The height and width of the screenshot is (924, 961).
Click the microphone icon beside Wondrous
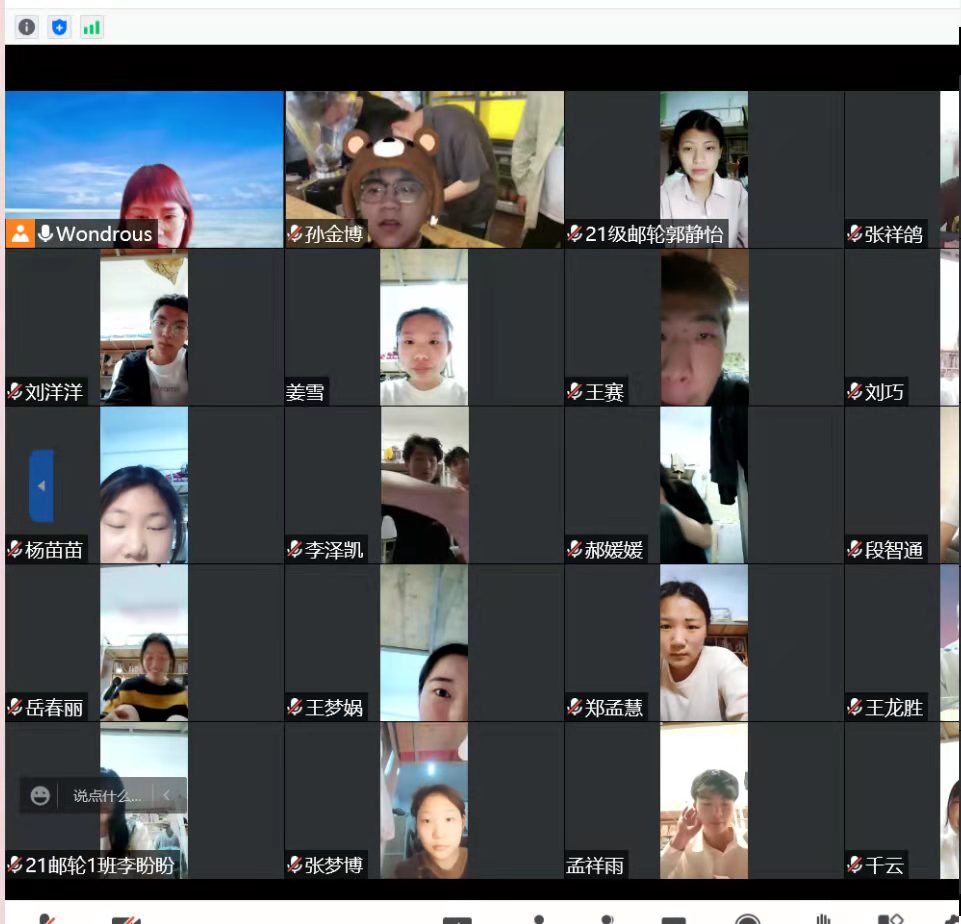[x=45, y=234]
